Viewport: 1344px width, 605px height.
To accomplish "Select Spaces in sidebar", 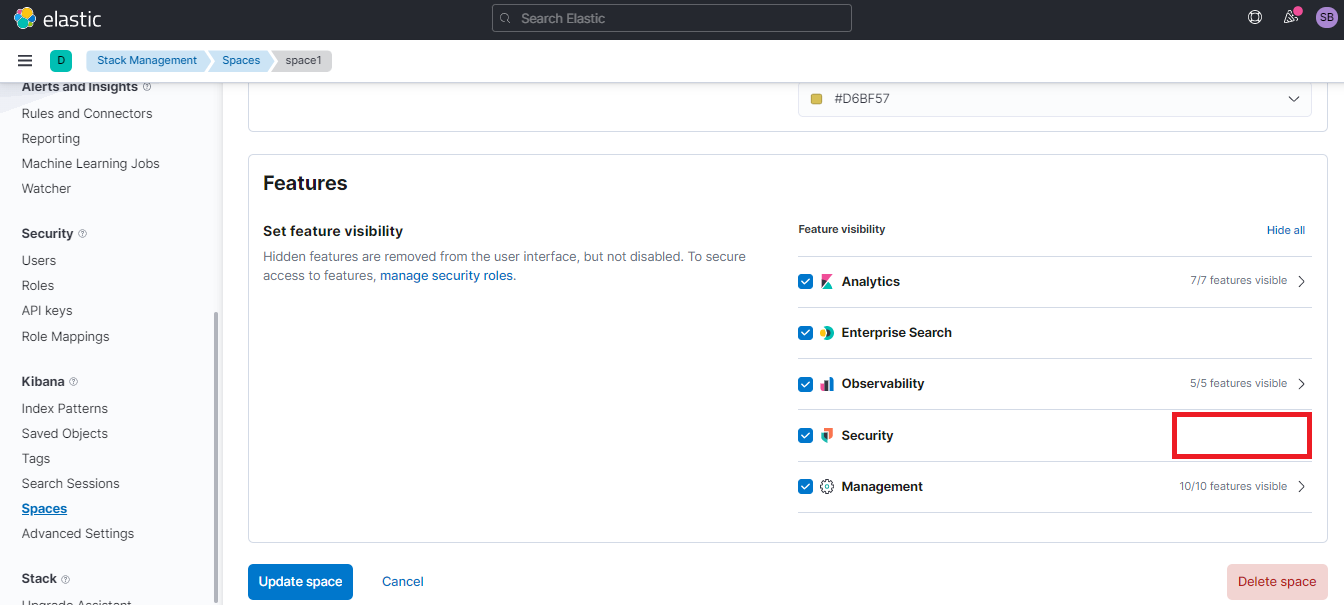I will 44,509.
